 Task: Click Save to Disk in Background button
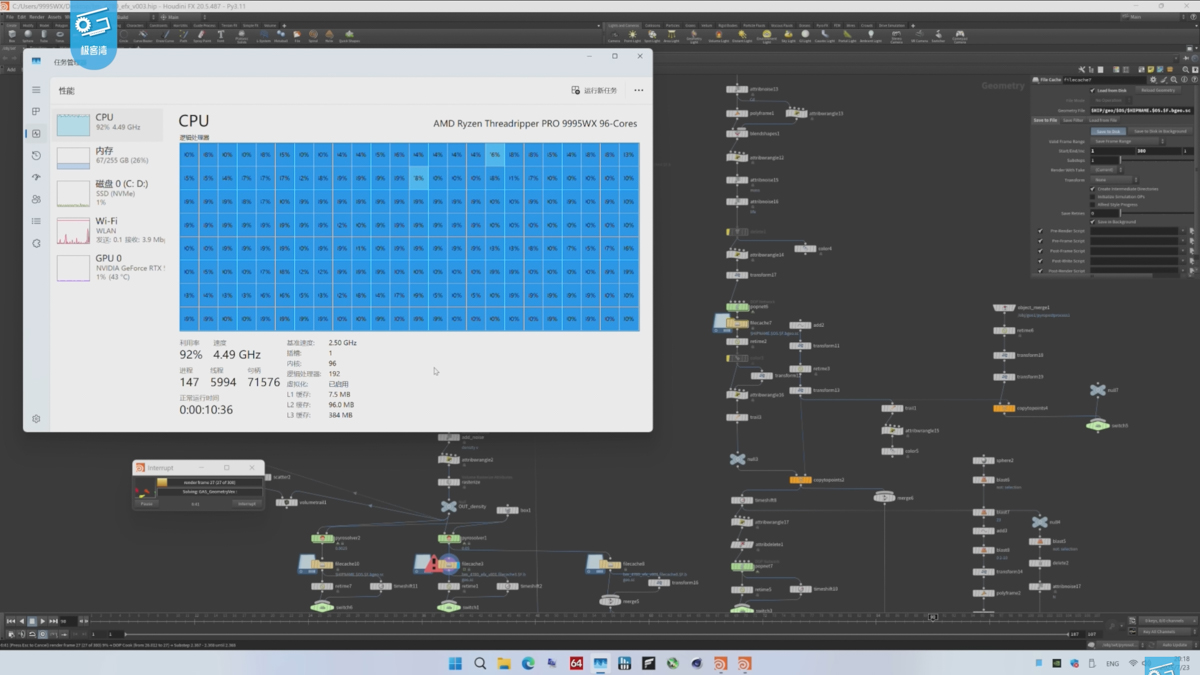point(1160,131)
